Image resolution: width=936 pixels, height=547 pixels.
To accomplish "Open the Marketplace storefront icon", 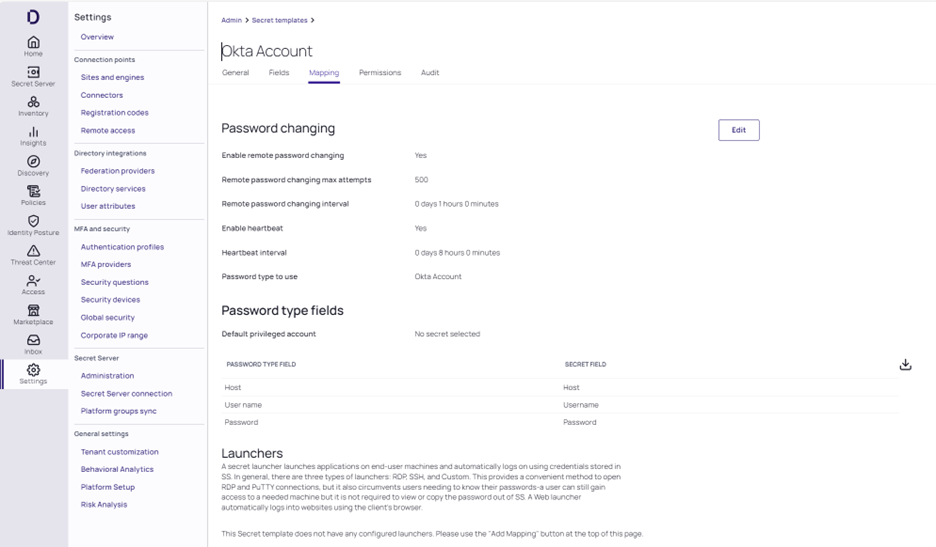I will click(33, 311).
